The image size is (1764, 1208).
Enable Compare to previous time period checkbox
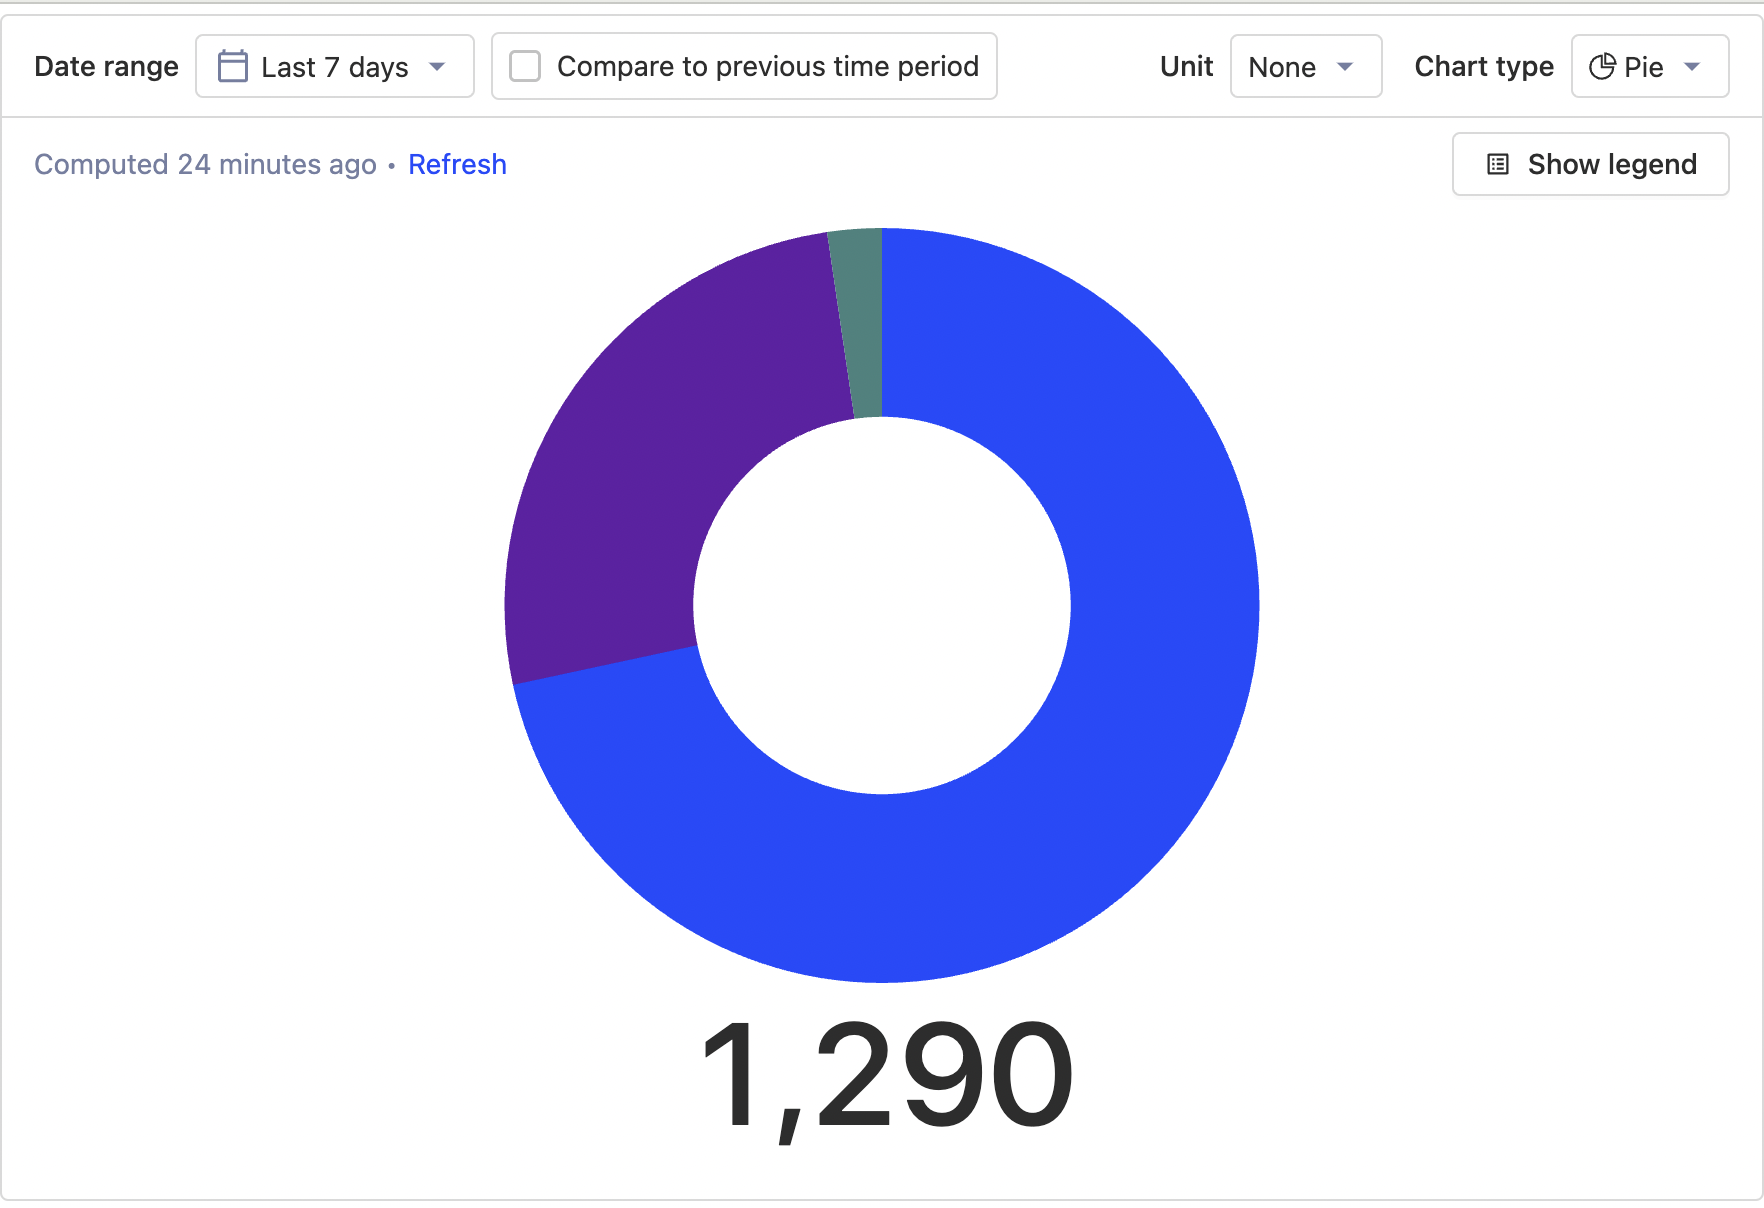pyautogui.click(x=525, y=66)
